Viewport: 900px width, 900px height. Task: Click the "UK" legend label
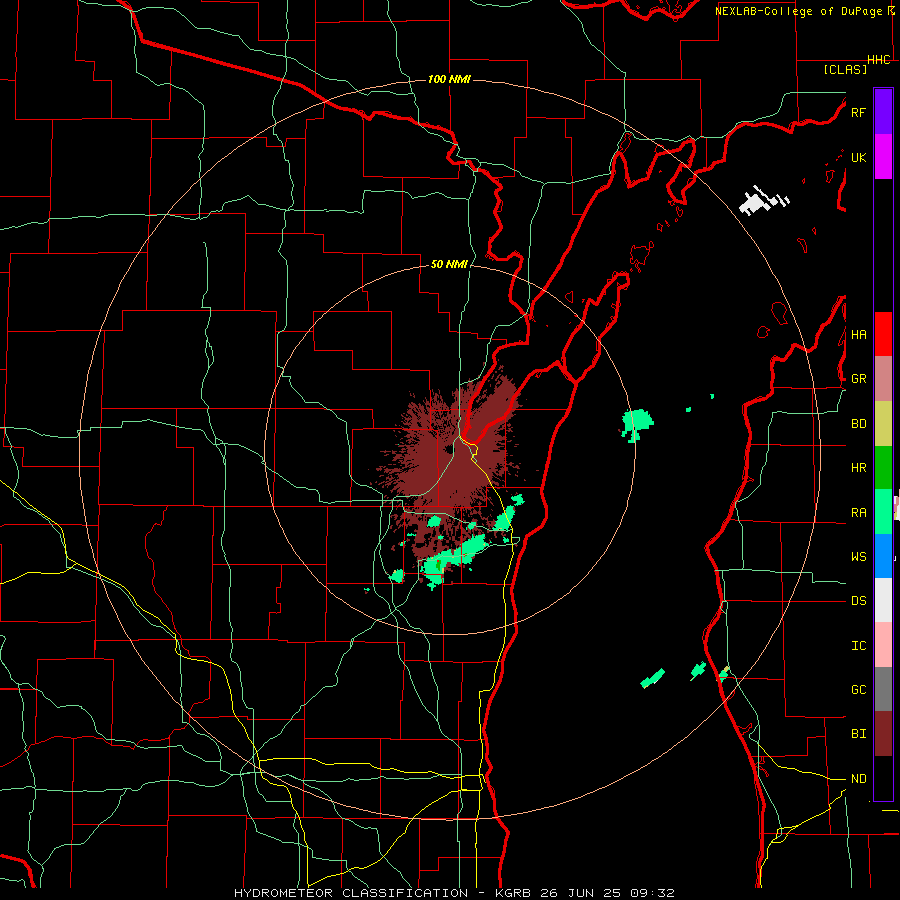[858, 157]
